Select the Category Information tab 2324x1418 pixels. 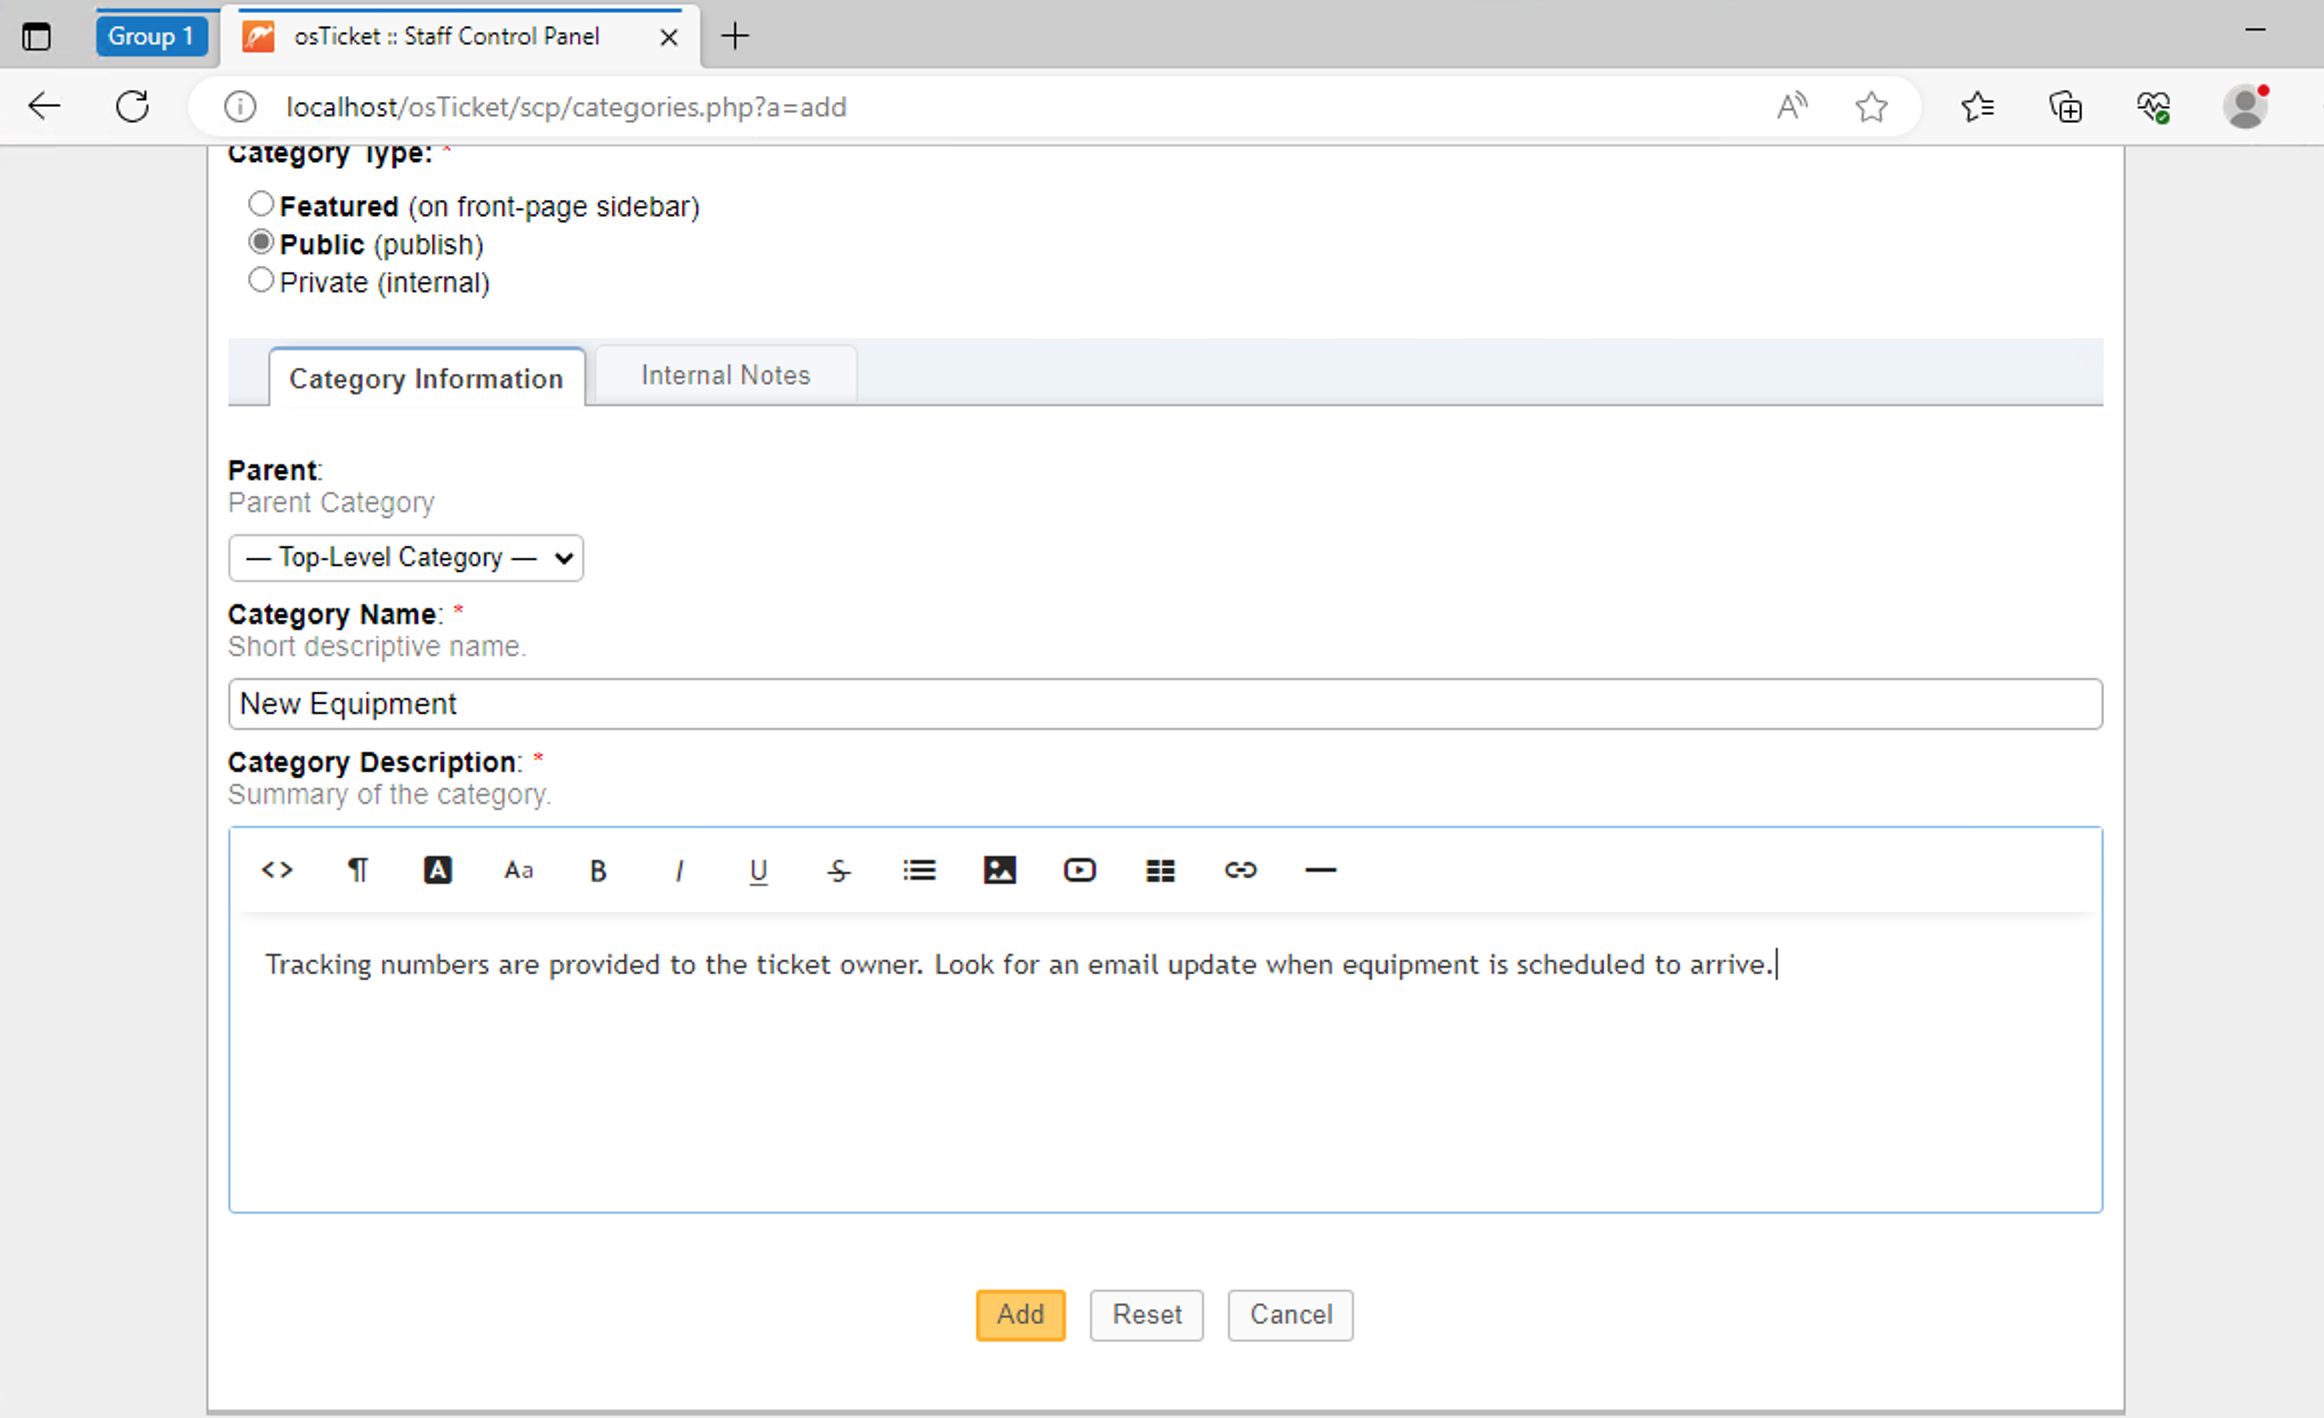click(x=426, y=379)
